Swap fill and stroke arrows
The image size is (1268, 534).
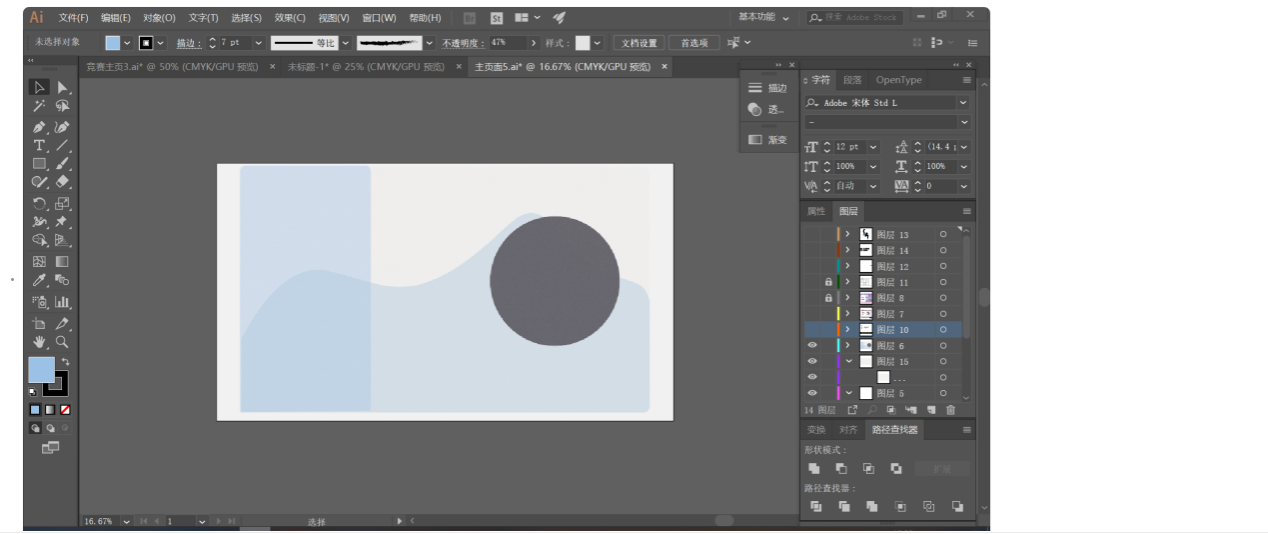point(65,362)
